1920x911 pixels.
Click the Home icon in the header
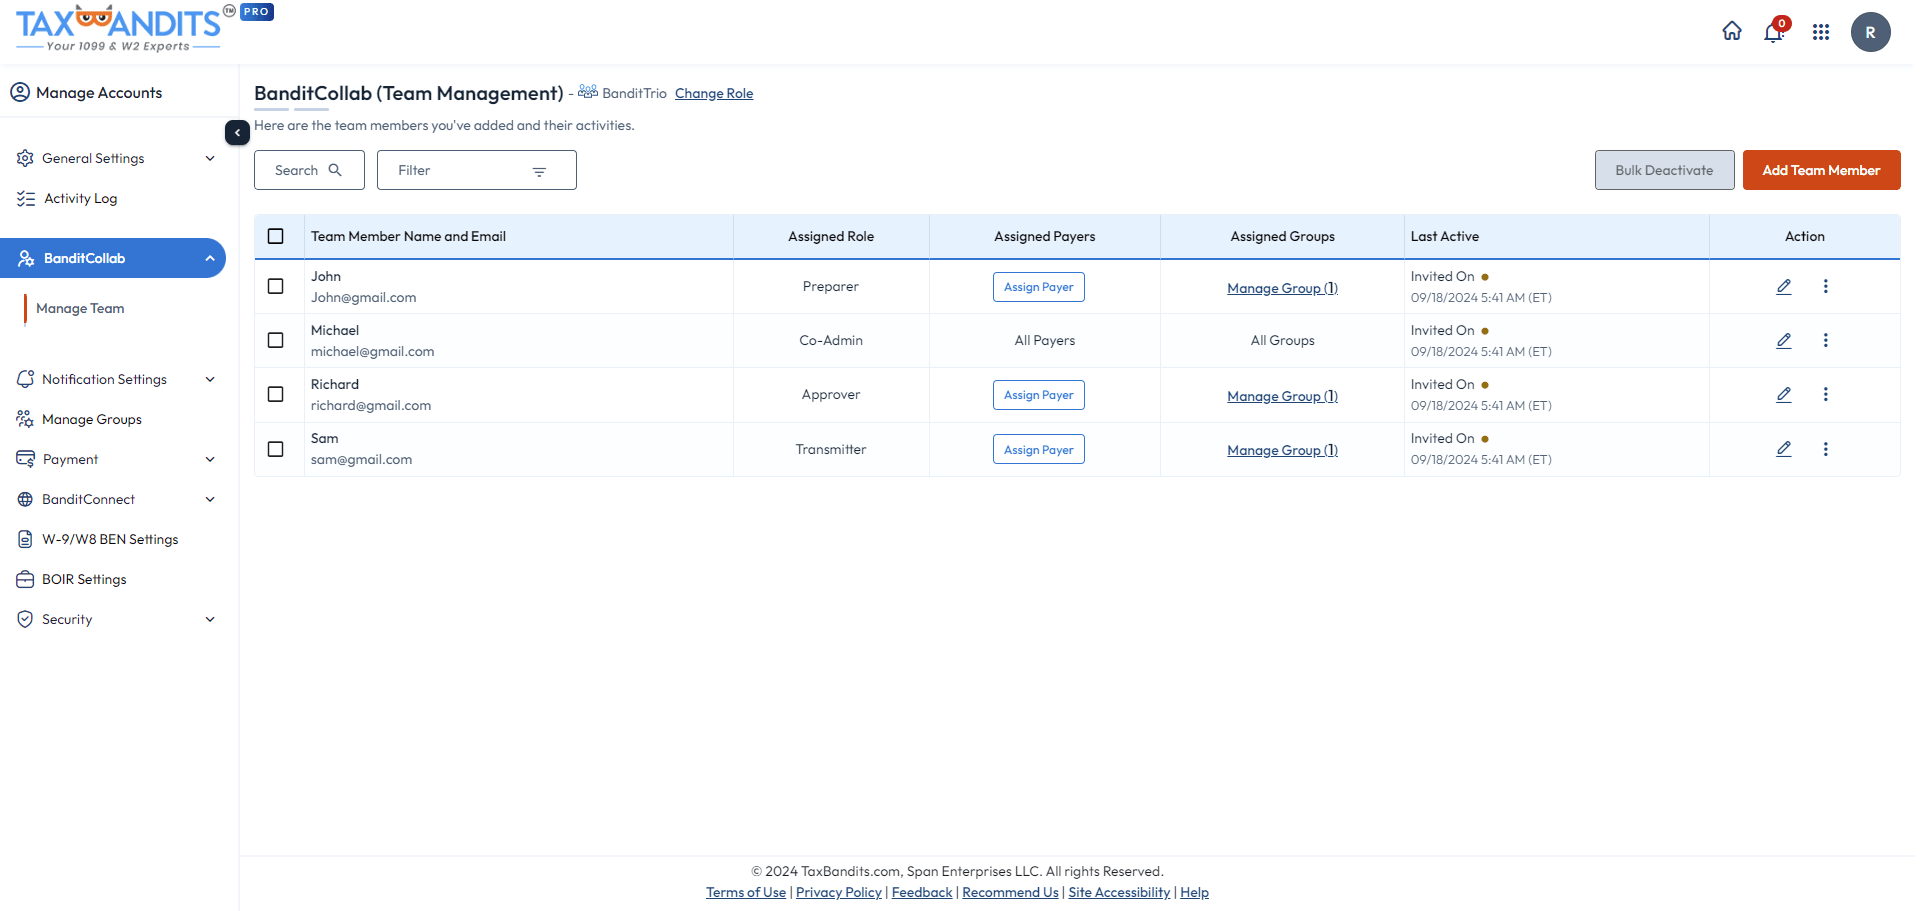tap(1732, 31)
